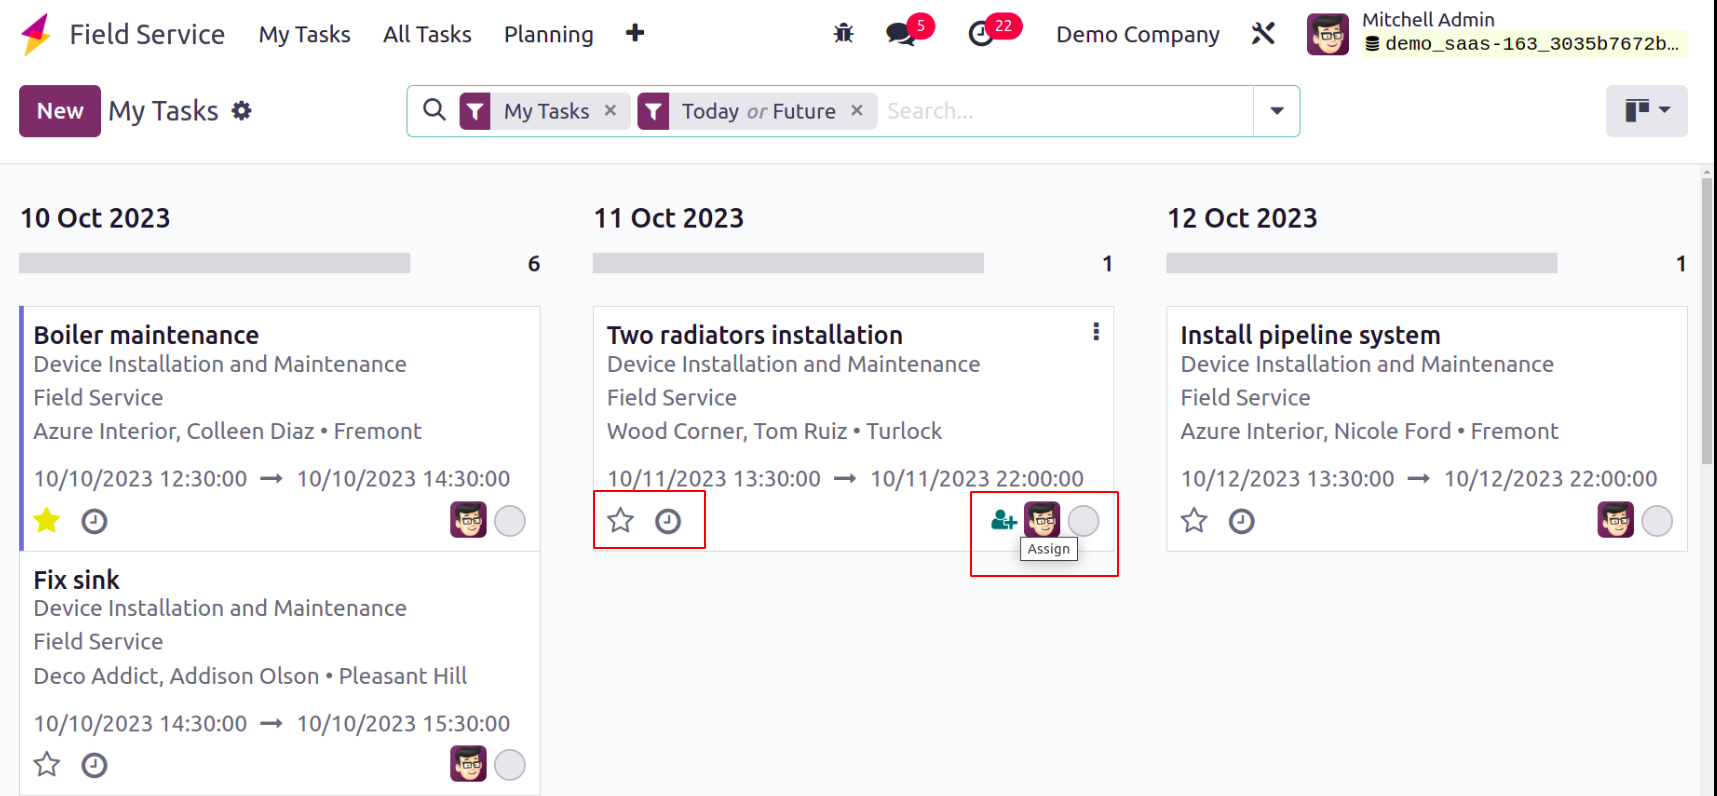This screenshot has height=796, width=1717.
Task: Click the Field Service app logo icon
Action: (36, 34)
